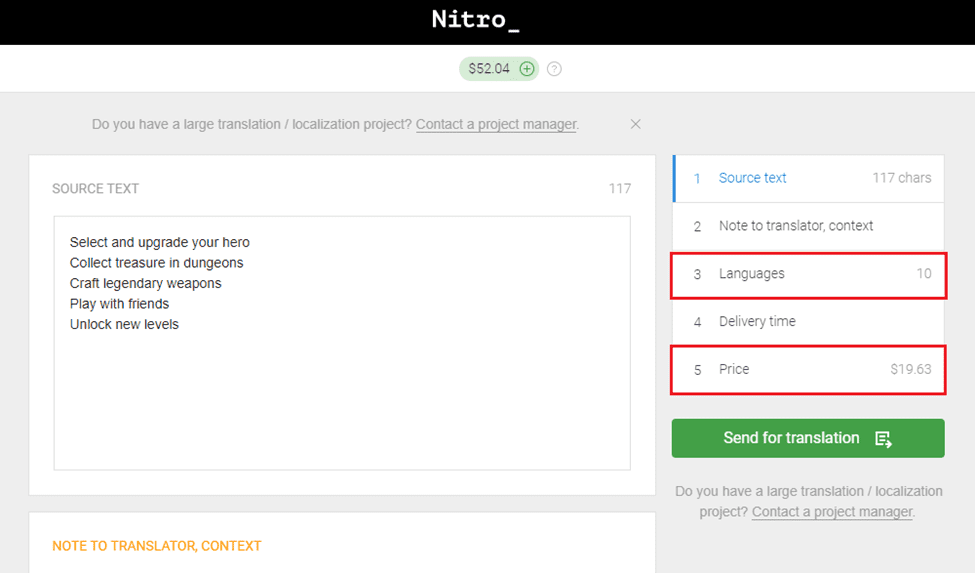
Task: Open the question mark help icon beside balance
Action: coord(555,69)
